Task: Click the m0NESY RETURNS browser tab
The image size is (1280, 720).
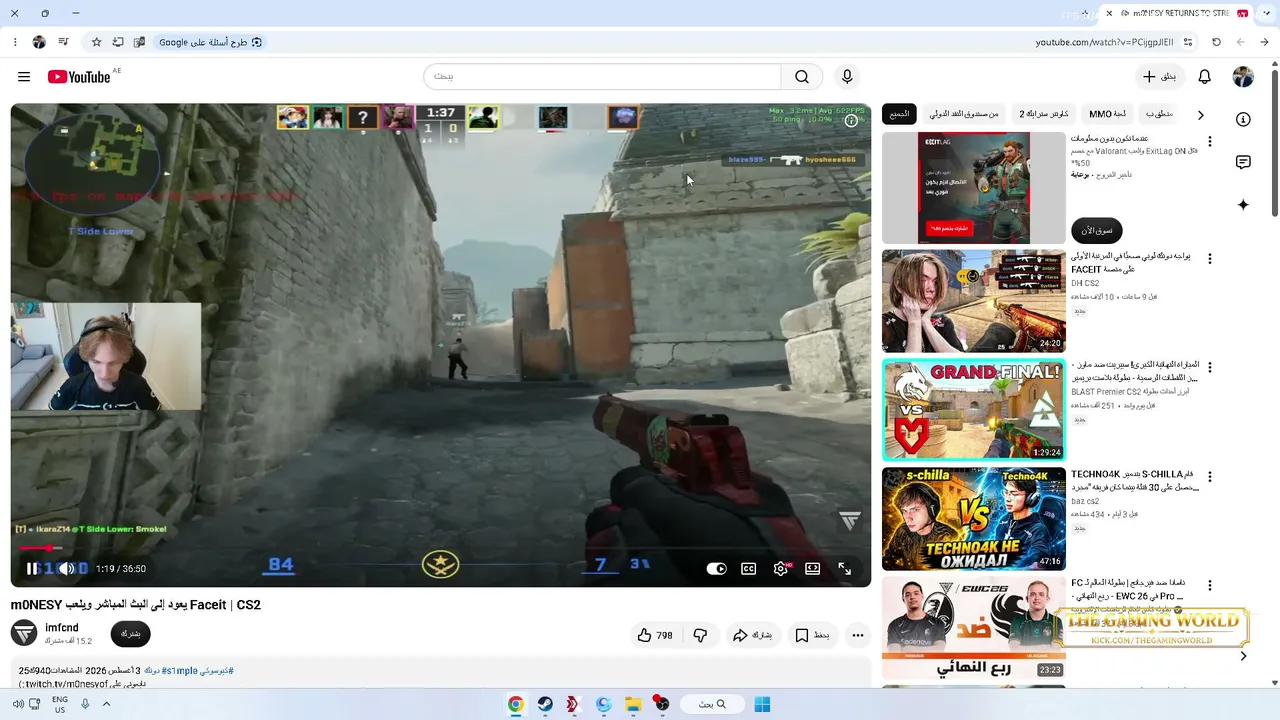Action: click(x=1177, y=13)
